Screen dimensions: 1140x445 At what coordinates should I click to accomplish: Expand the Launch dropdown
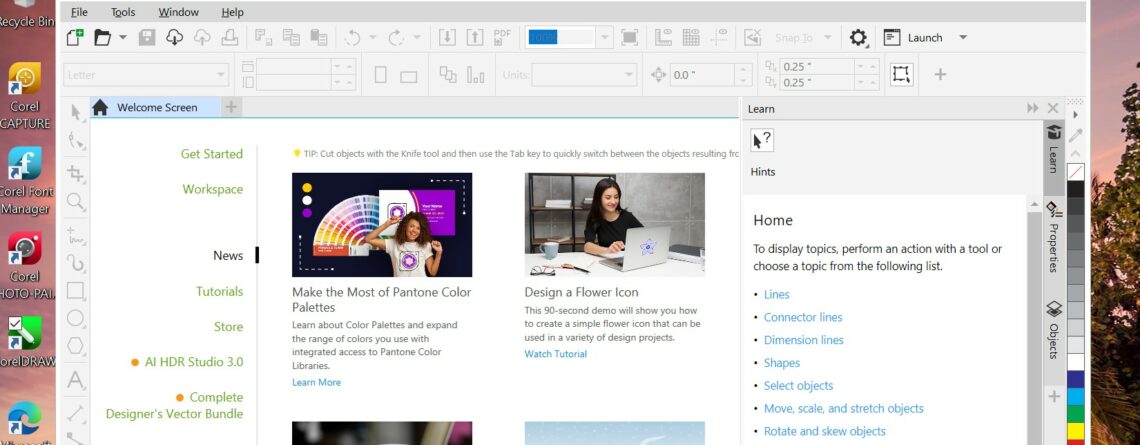coord(962,38)
